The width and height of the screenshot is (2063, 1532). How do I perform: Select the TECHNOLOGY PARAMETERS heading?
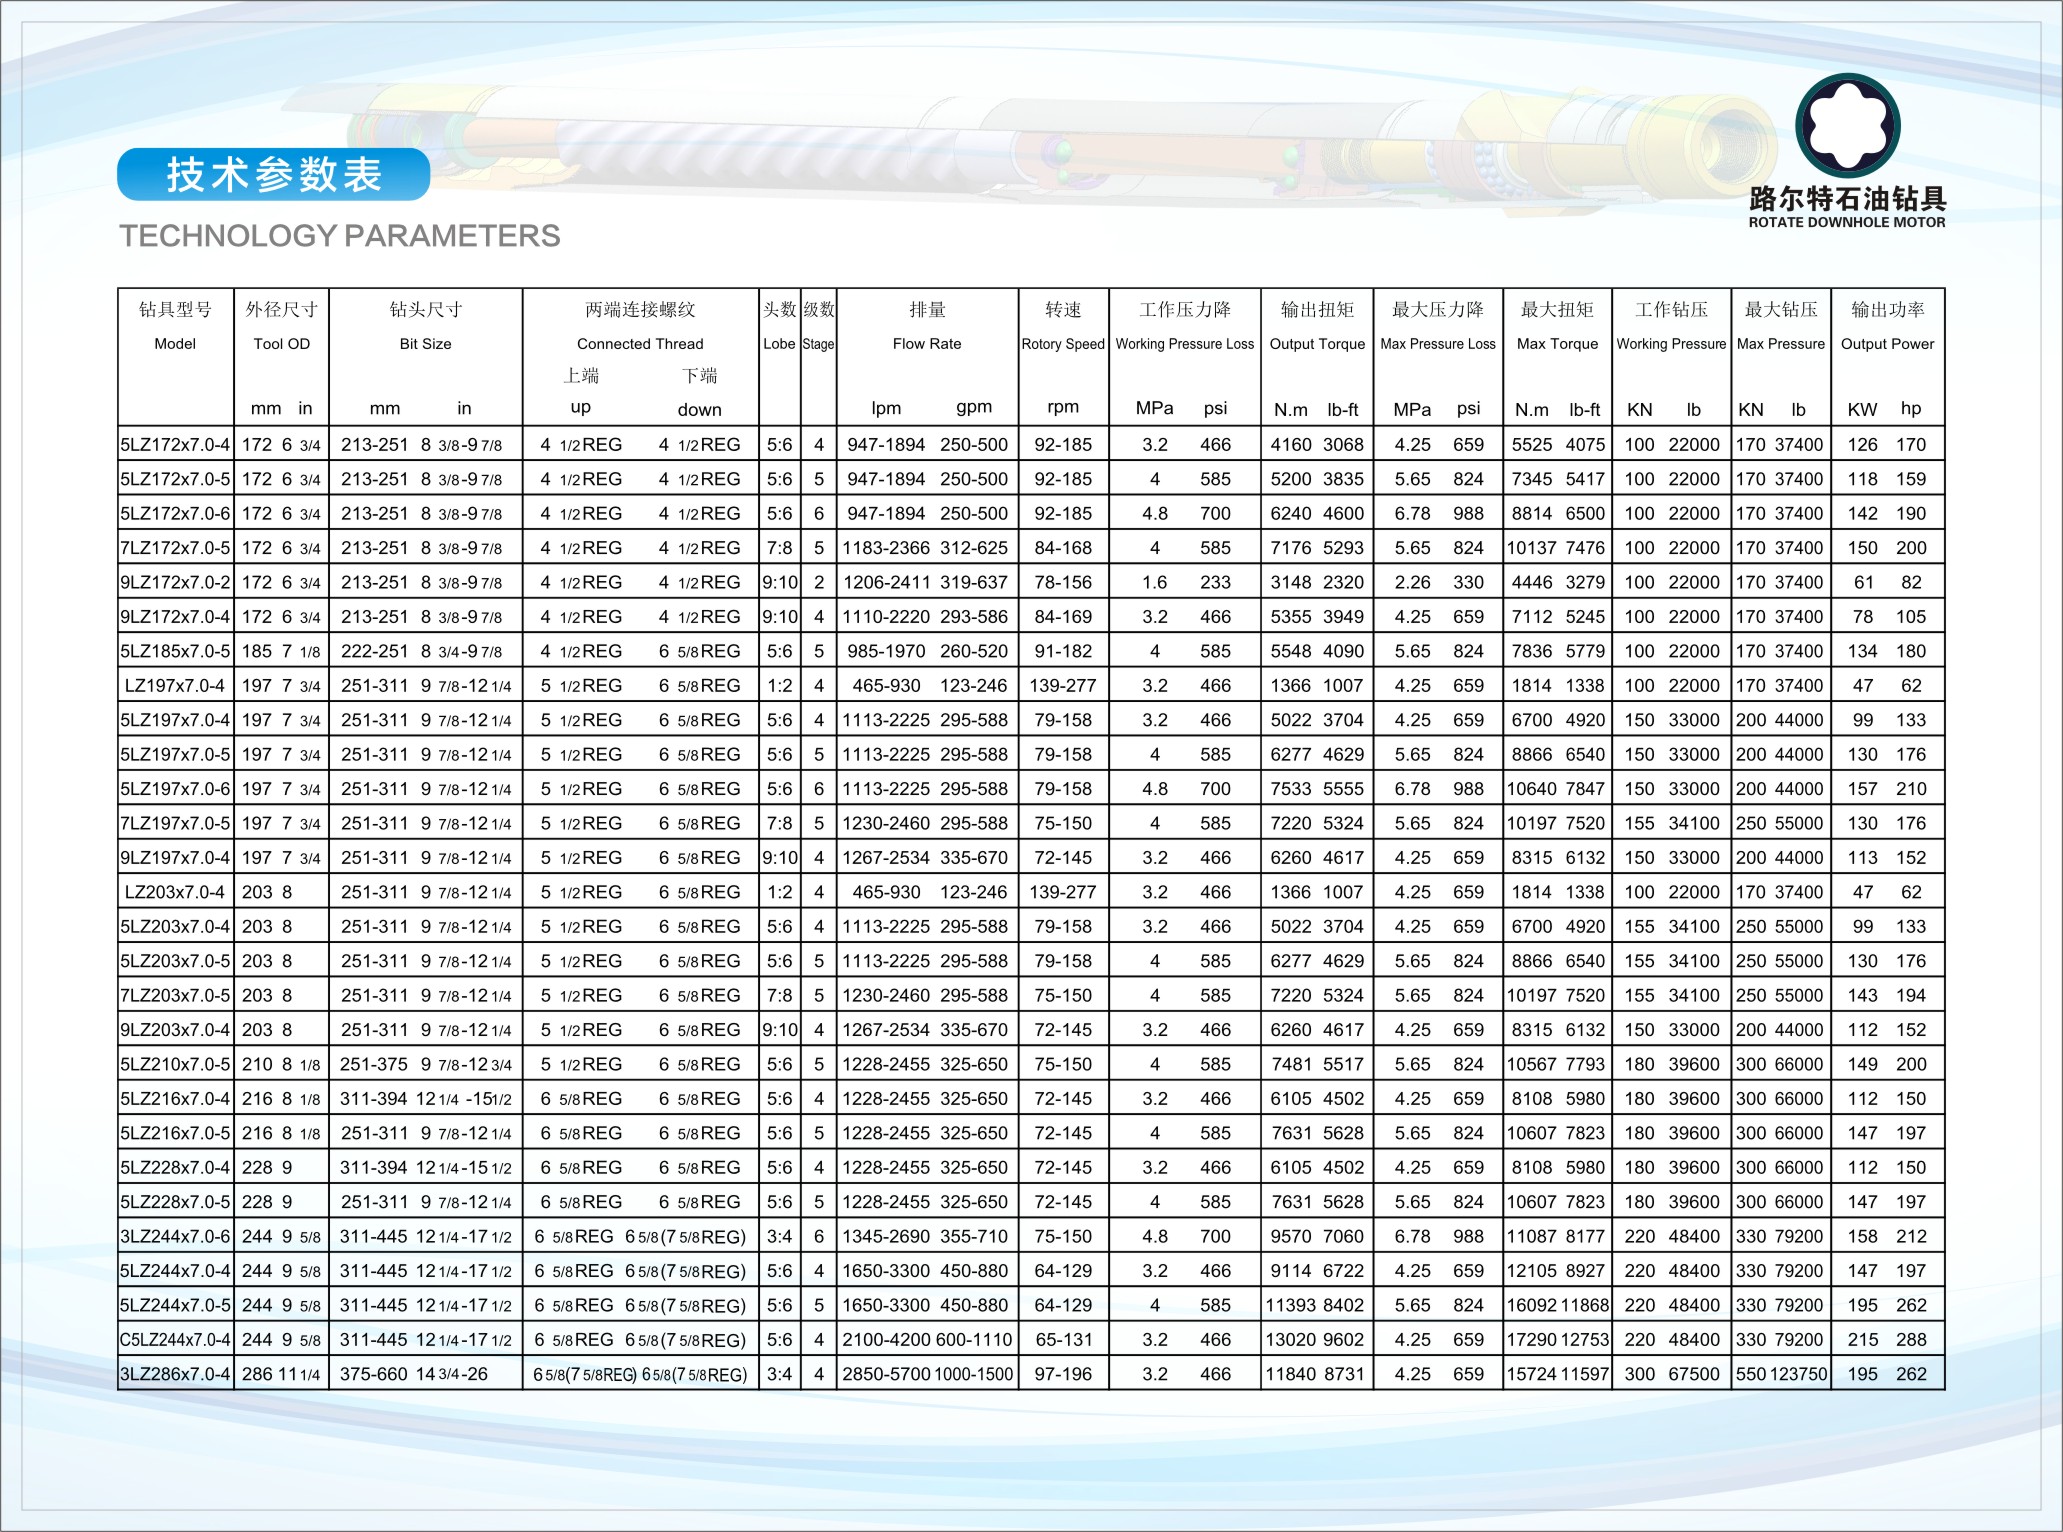(x=340, y=236)
